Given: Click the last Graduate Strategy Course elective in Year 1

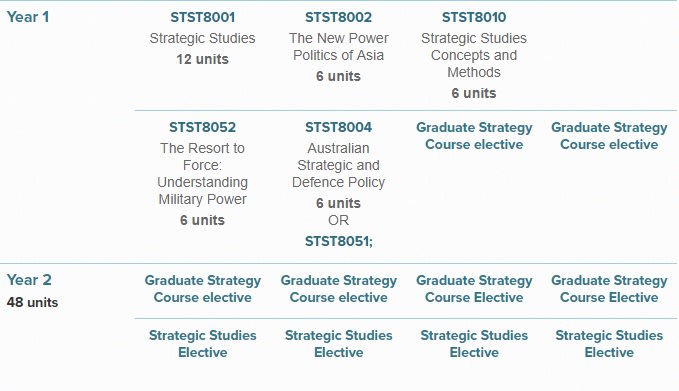Looking at the screenshot, I should [x=609, y=136].
